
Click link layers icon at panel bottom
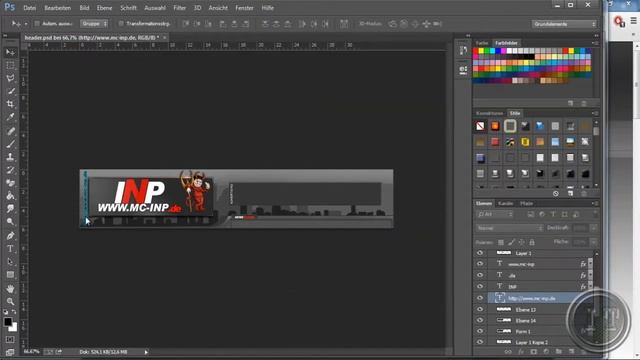click(x=508, y=351)
